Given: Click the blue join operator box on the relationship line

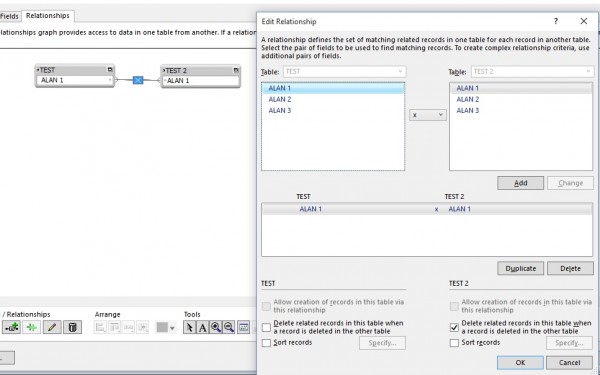Looking at the screenshot, I should tap(138, 80).
